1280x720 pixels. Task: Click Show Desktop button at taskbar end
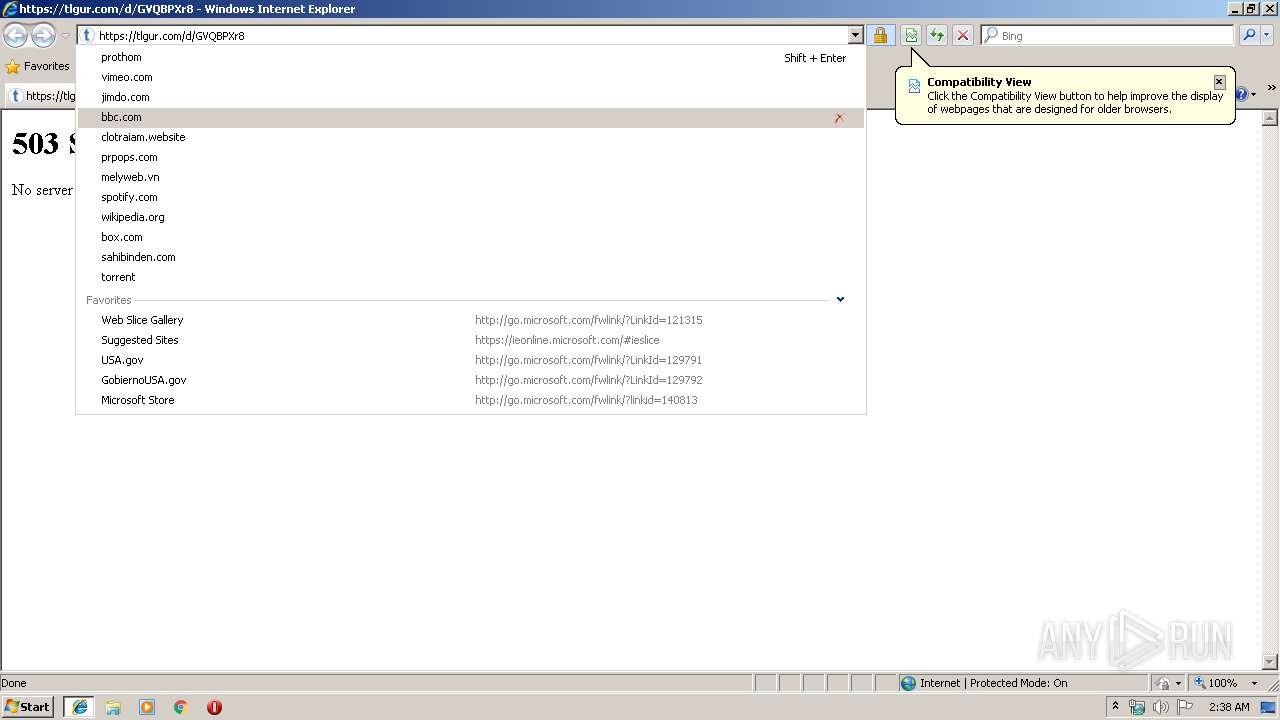click(1269, 707)
